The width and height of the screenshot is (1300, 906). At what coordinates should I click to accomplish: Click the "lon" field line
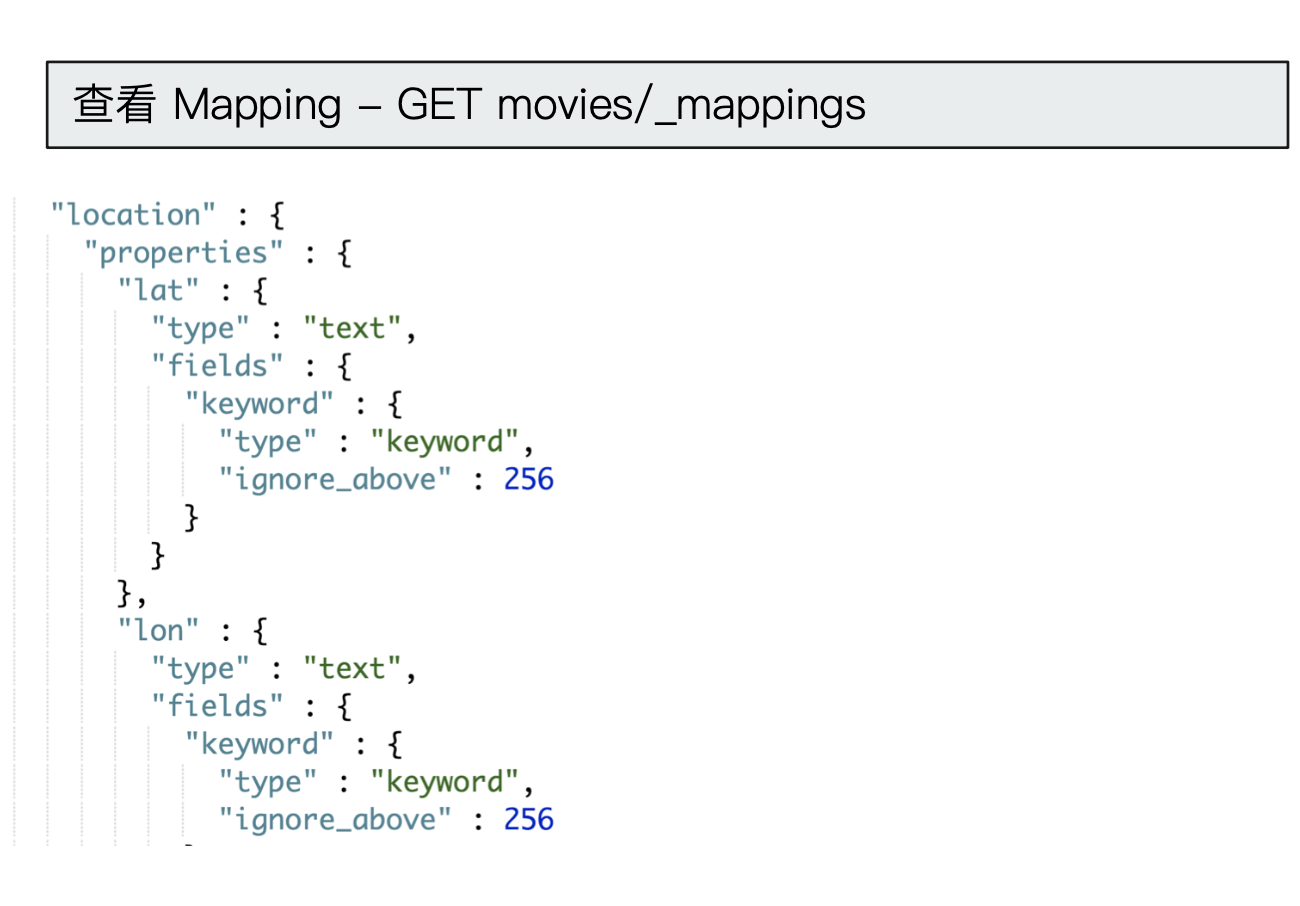click(193, 631)
